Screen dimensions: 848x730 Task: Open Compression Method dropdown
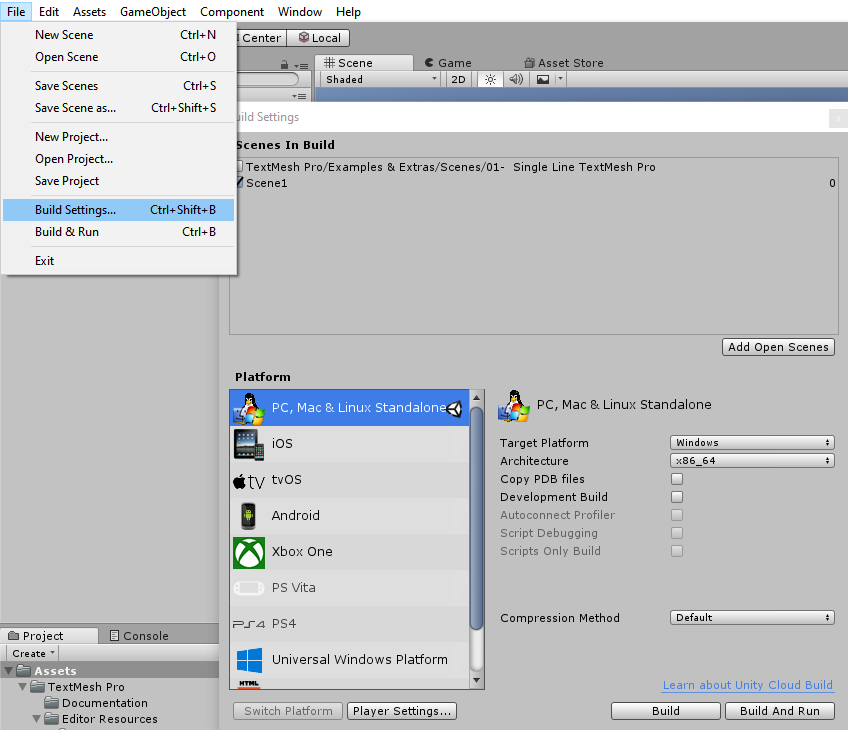pos(752,618)
